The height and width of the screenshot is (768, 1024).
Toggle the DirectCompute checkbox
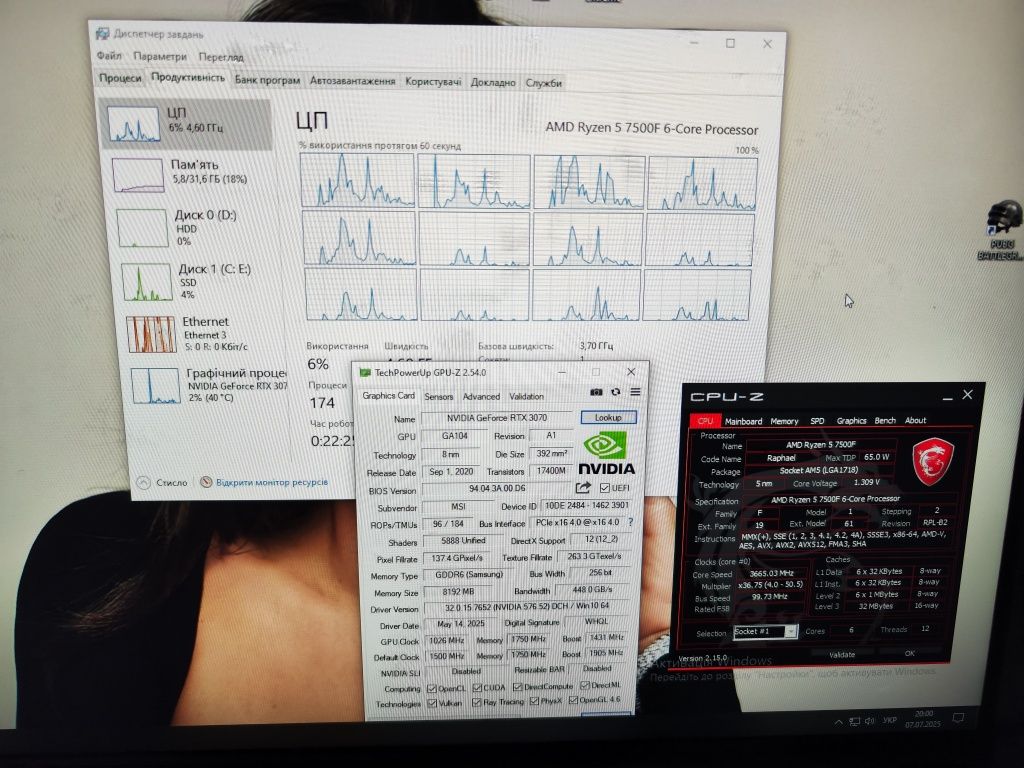coord(518,687)
